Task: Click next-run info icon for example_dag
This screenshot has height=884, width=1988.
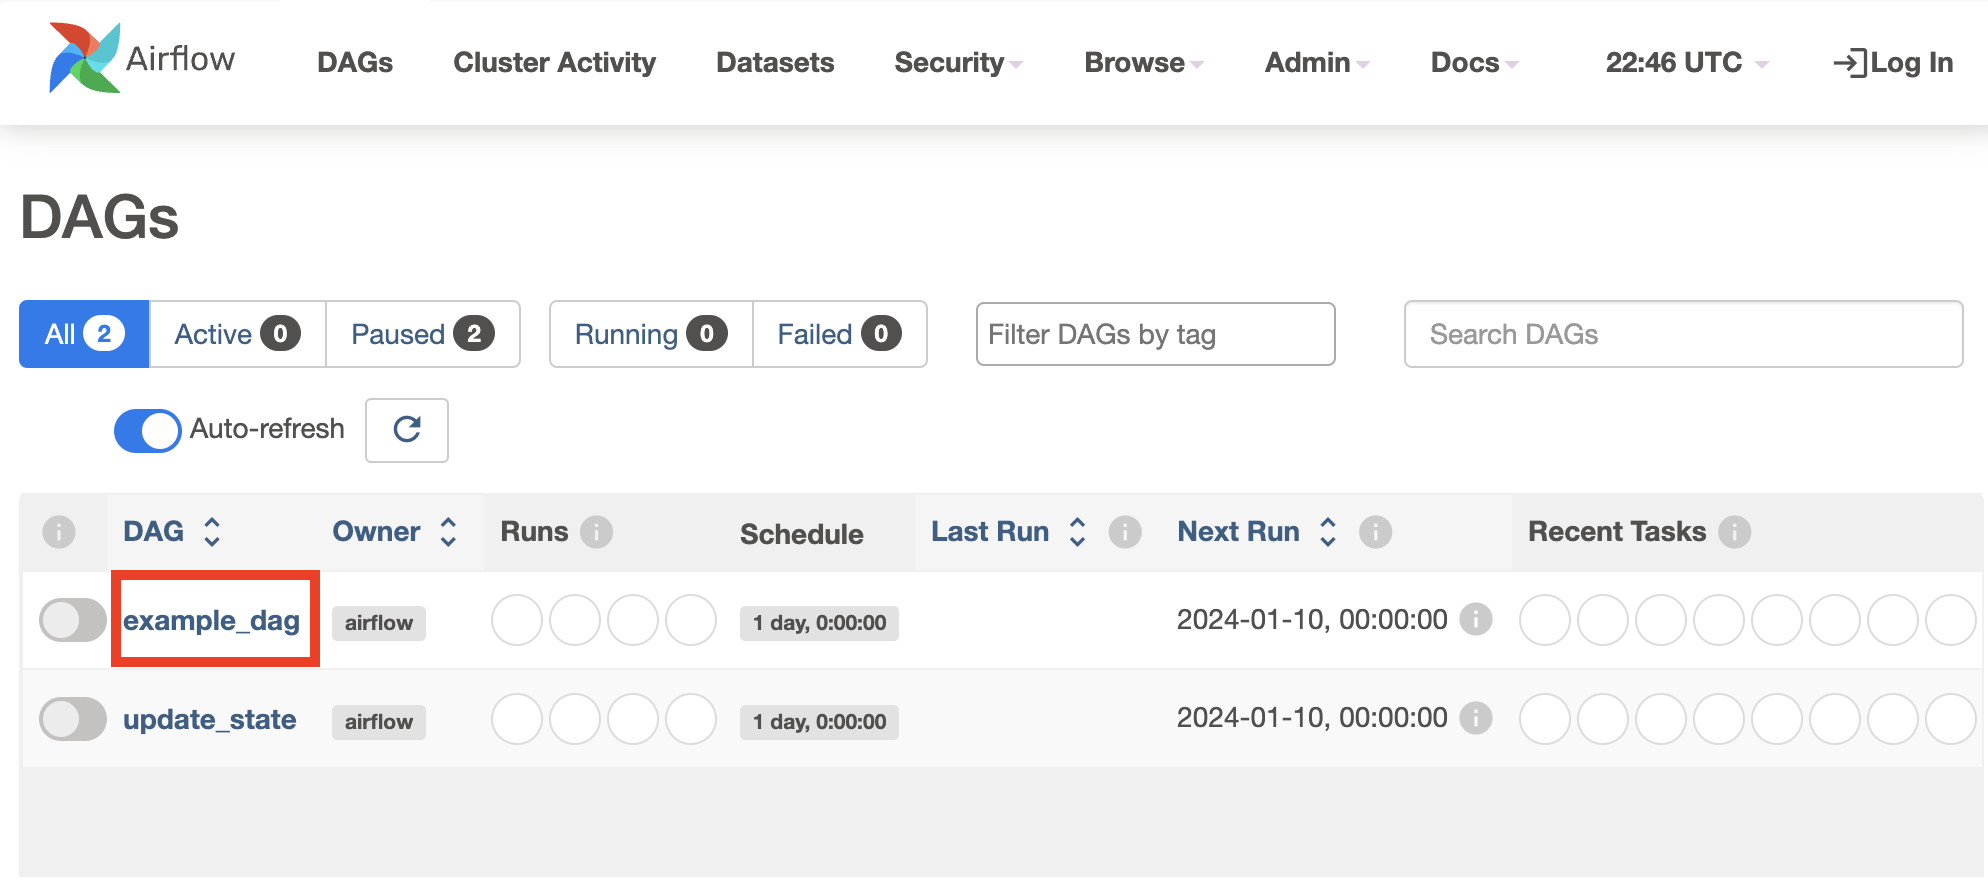Action: tap(1476, 619)
